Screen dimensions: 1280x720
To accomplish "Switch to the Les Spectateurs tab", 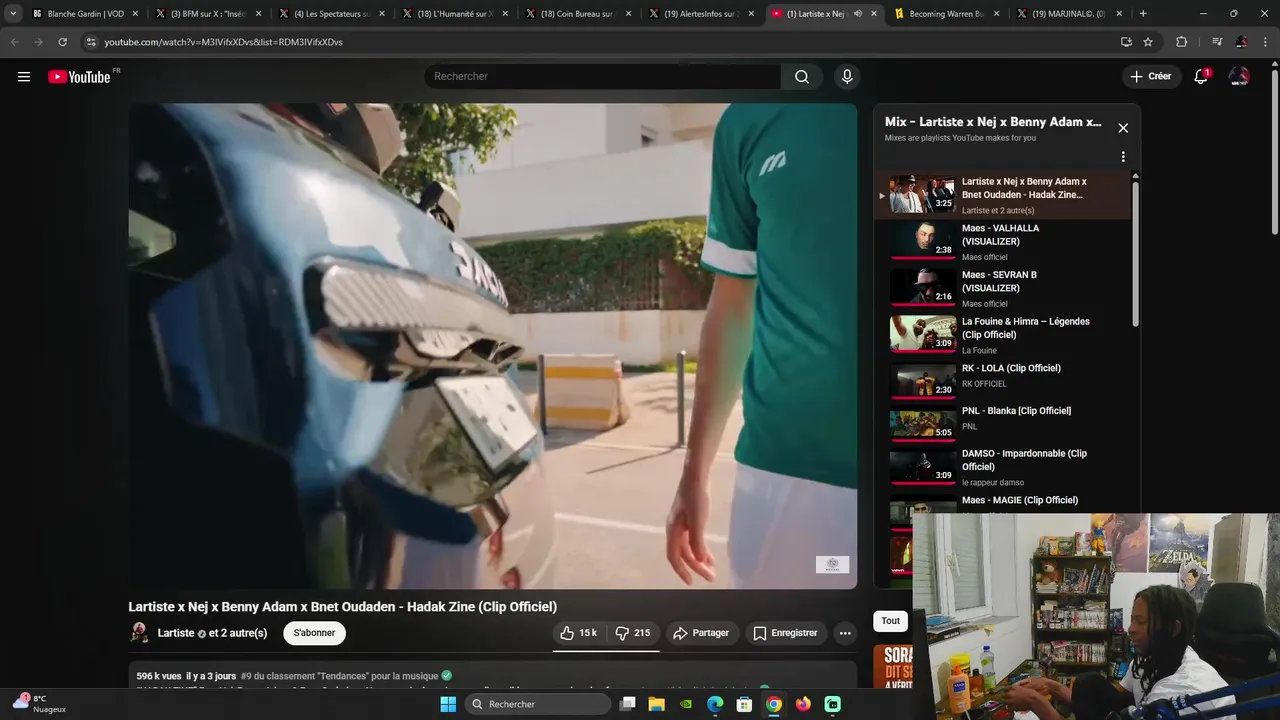I will (x=332, y=14).
